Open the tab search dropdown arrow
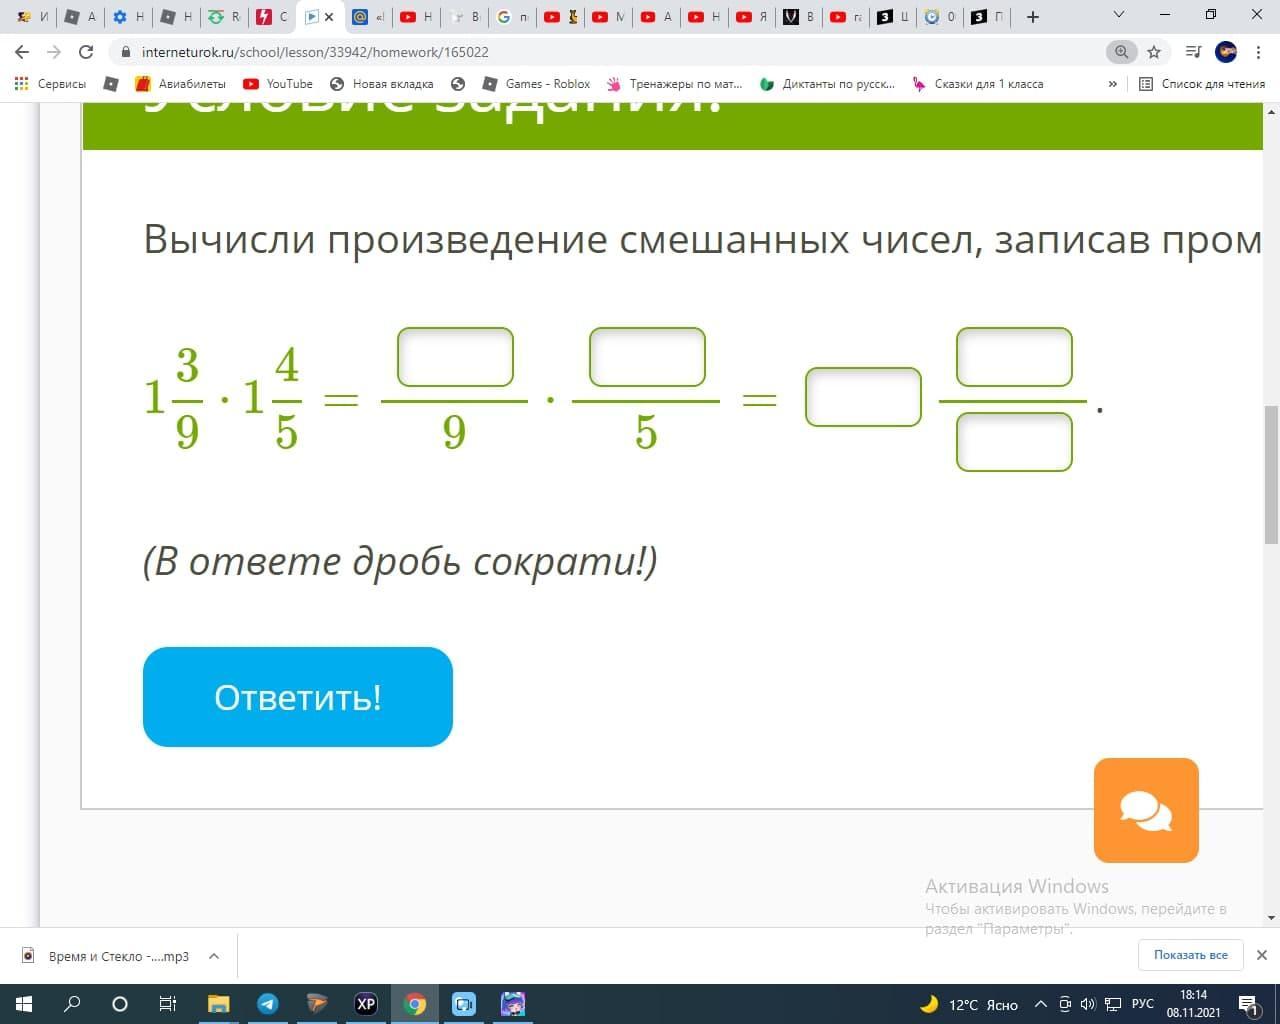Image resolution: width=1280 pixels, height=1024 pixels. [1119, 15]
